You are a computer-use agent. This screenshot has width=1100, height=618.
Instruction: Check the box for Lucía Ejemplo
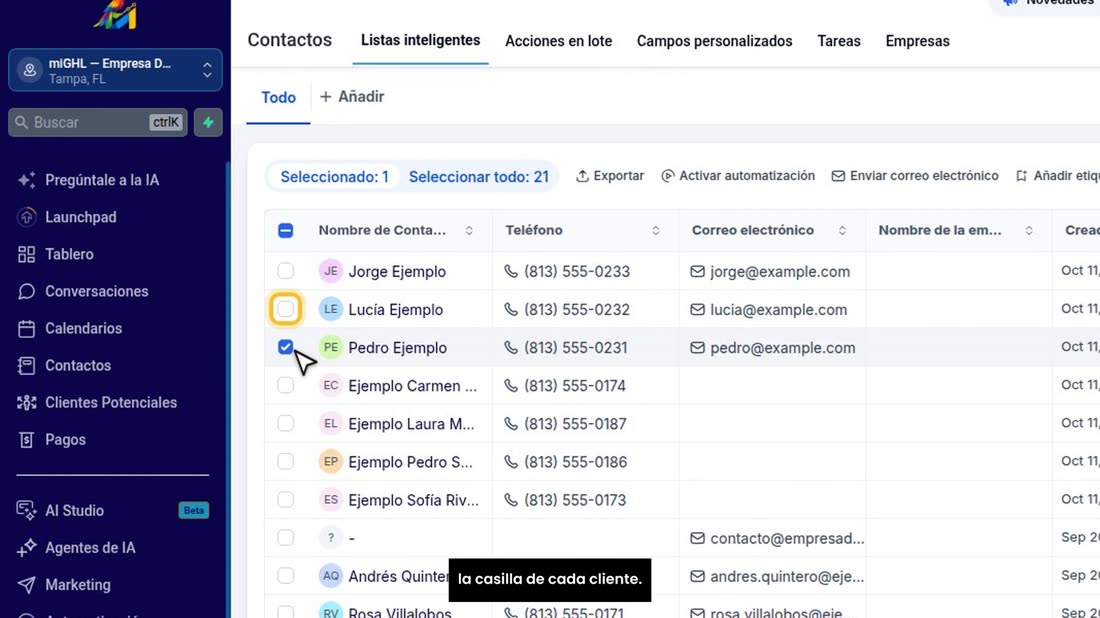point(286,309)
